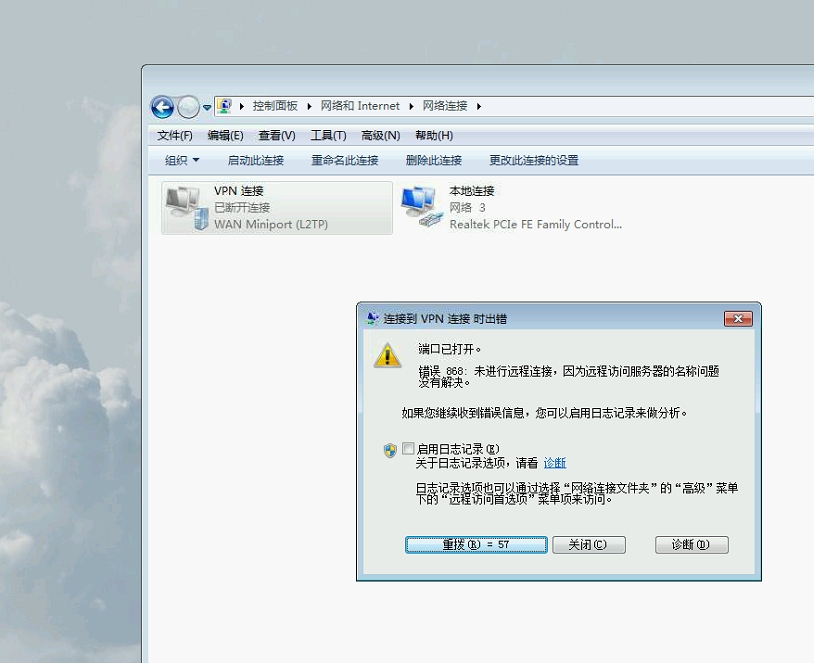Click the 端口已打开 message text
The height and width of the screenshot is (663, 814).
pyautogui.click(x=450, y=349)
